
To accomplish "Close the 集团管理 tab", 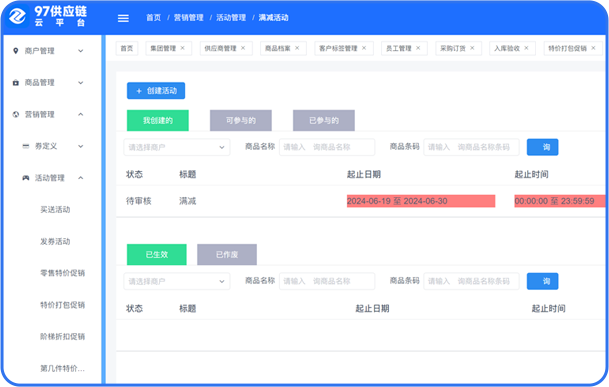I will click(183, 48).
